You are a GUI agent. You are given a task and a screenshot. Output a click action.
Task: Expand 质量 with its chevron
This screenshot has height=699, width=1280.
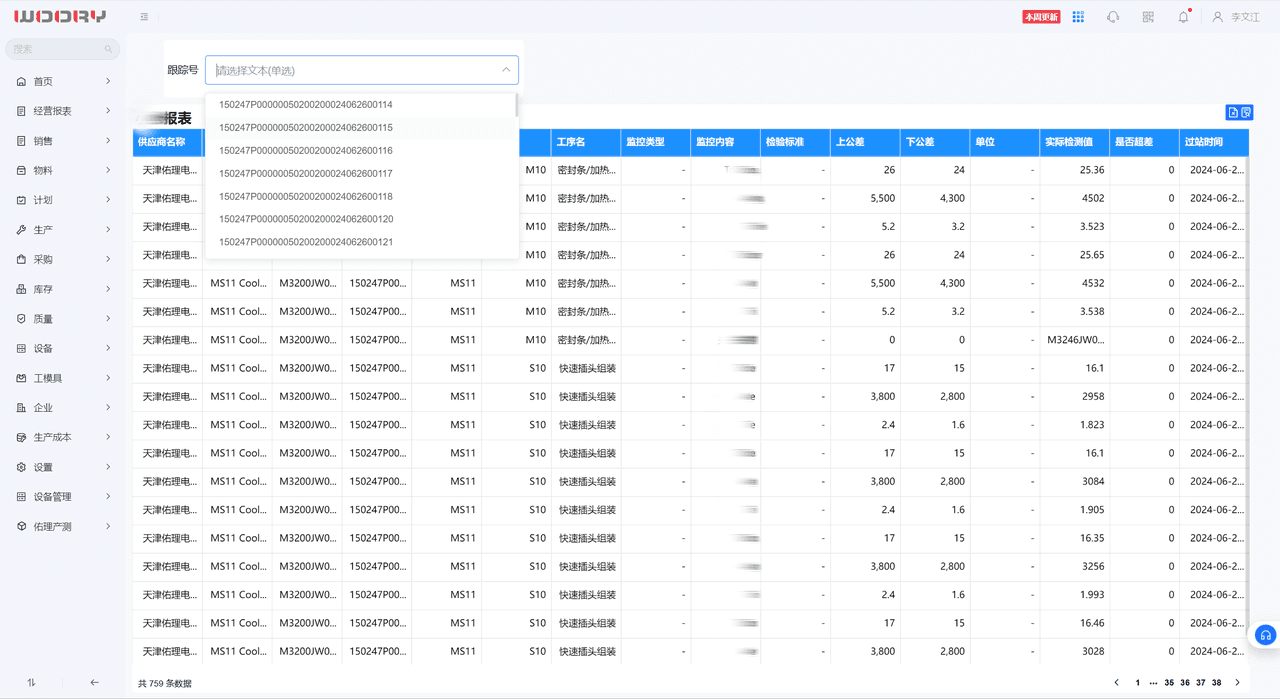pos(108,319)
